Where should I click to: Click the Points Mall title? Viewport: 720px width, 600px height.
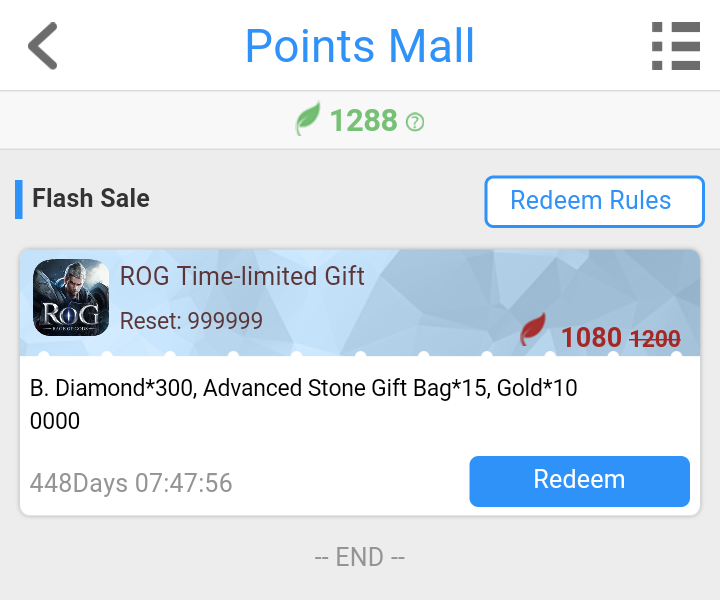click(x=360, y=46)
